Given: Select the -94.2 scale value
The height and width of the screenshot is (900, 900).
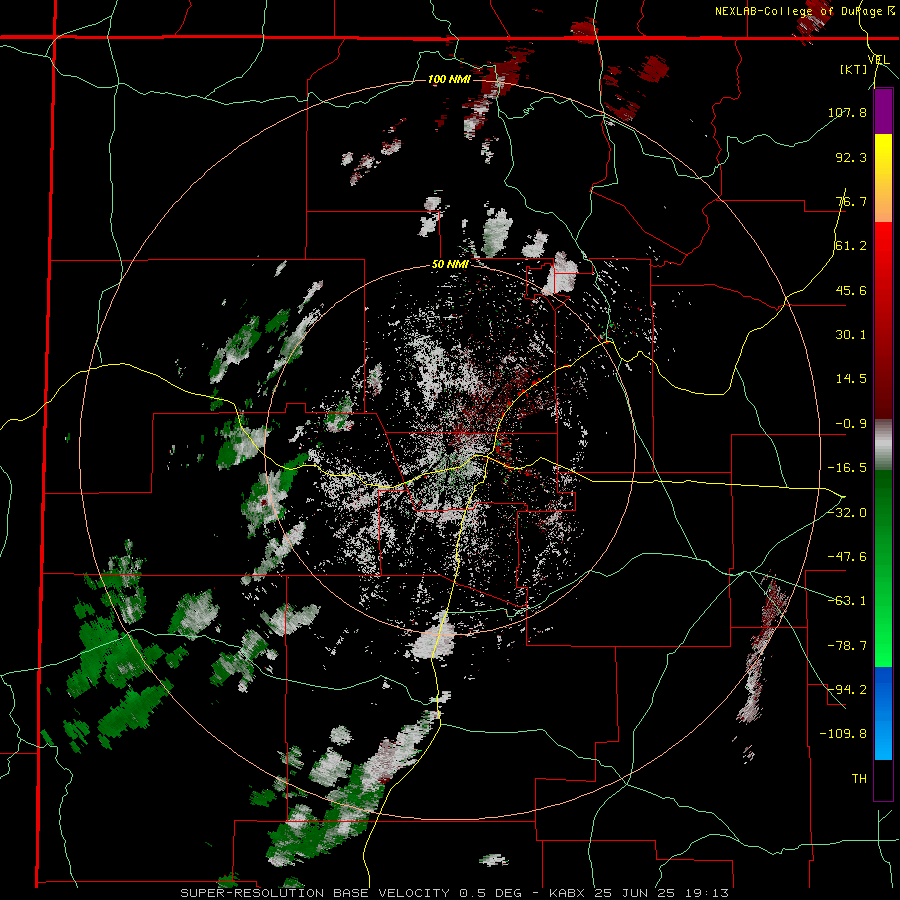Looking at the screenshot, I should pos(847,690).
